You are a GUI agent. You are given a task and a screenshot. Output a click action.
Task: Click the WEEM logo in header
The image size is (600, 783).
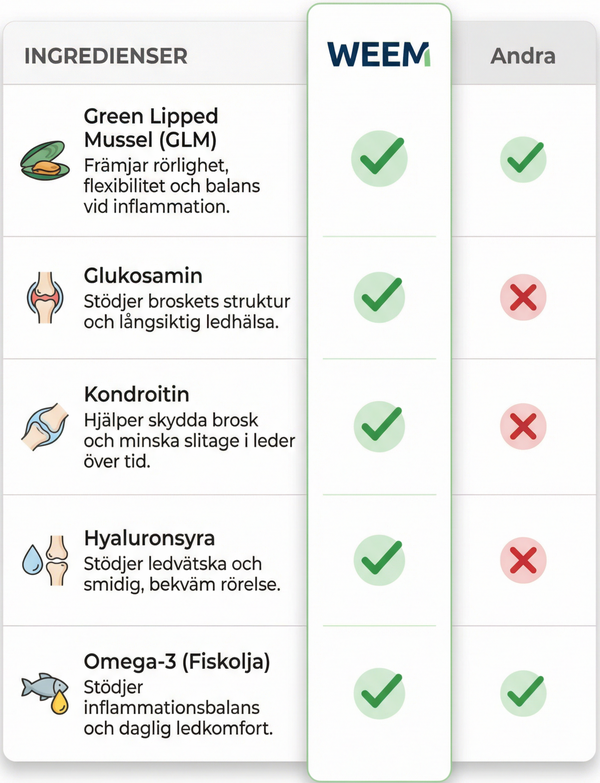379,54
